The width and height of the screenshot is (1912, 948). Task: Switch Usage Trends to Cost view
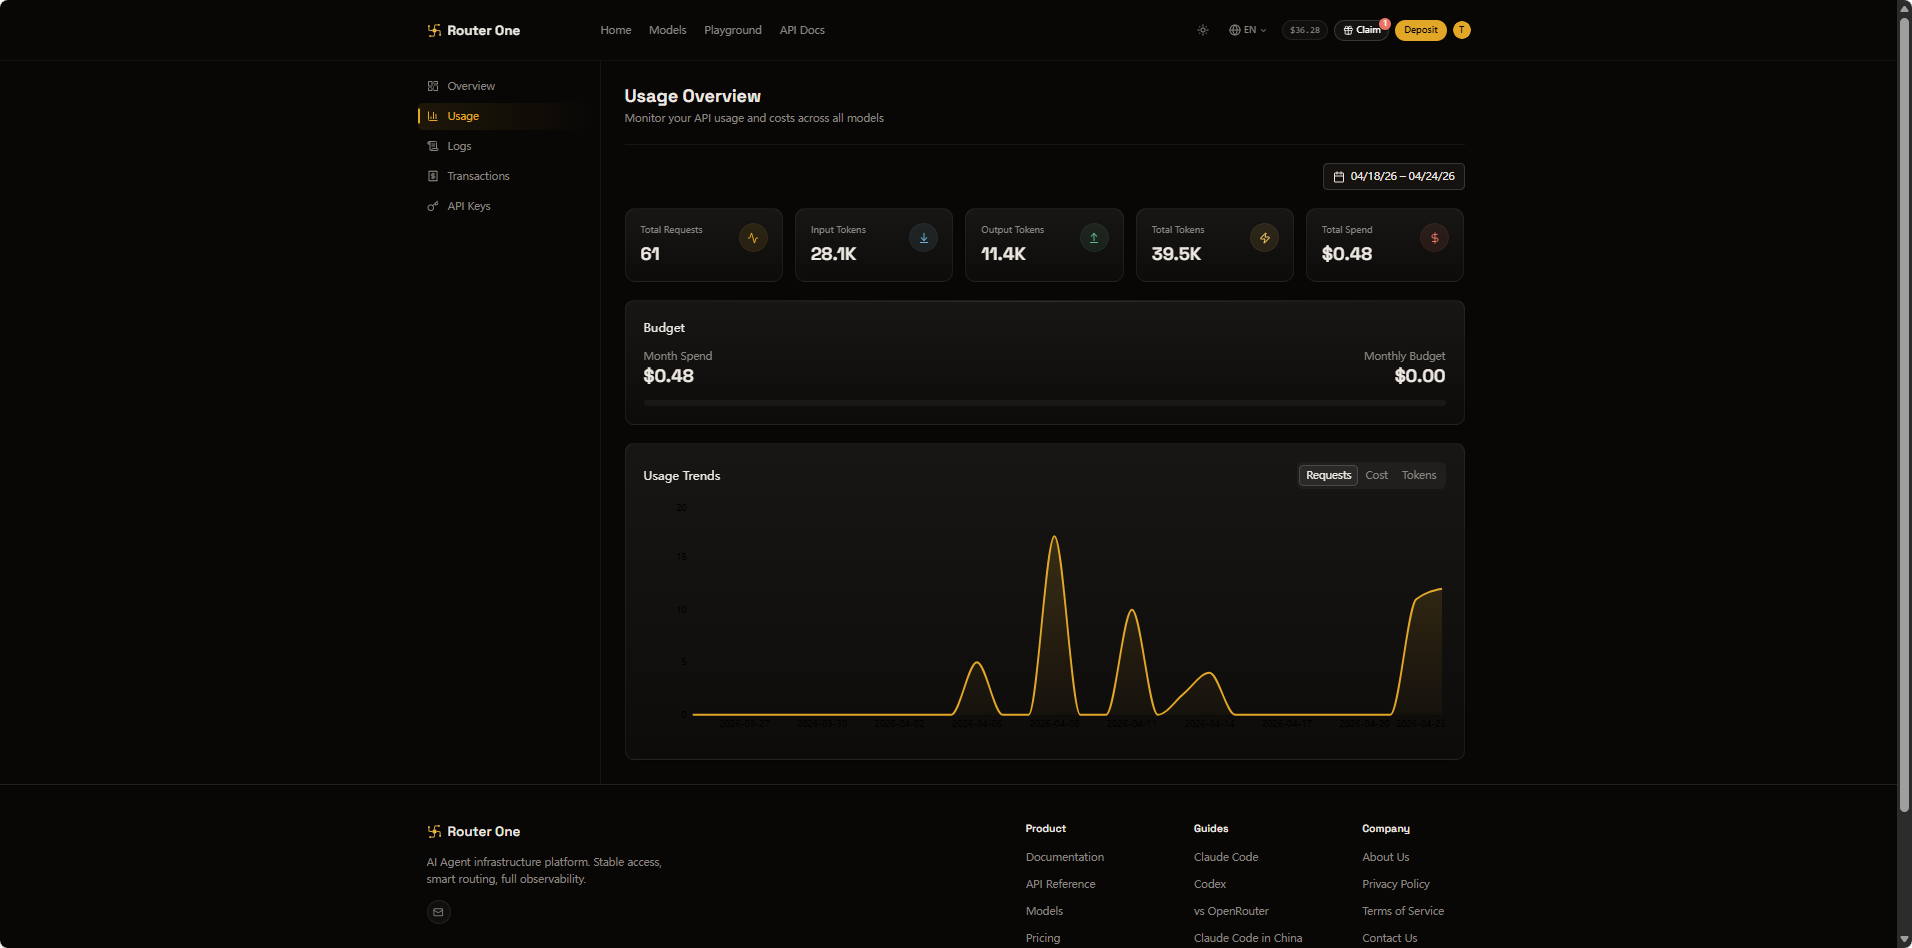point(1376,475)
